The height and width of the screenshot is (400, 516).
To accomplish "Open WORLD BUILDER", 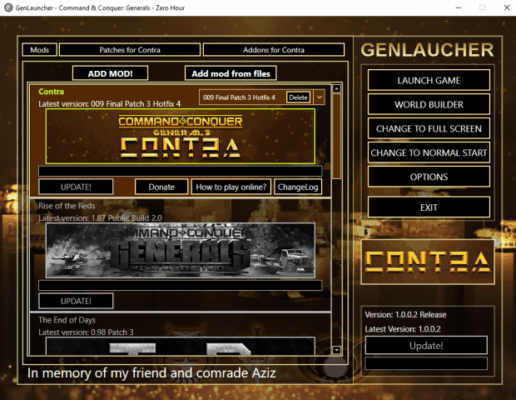I will pyautogui.click(x=429, y=105).
